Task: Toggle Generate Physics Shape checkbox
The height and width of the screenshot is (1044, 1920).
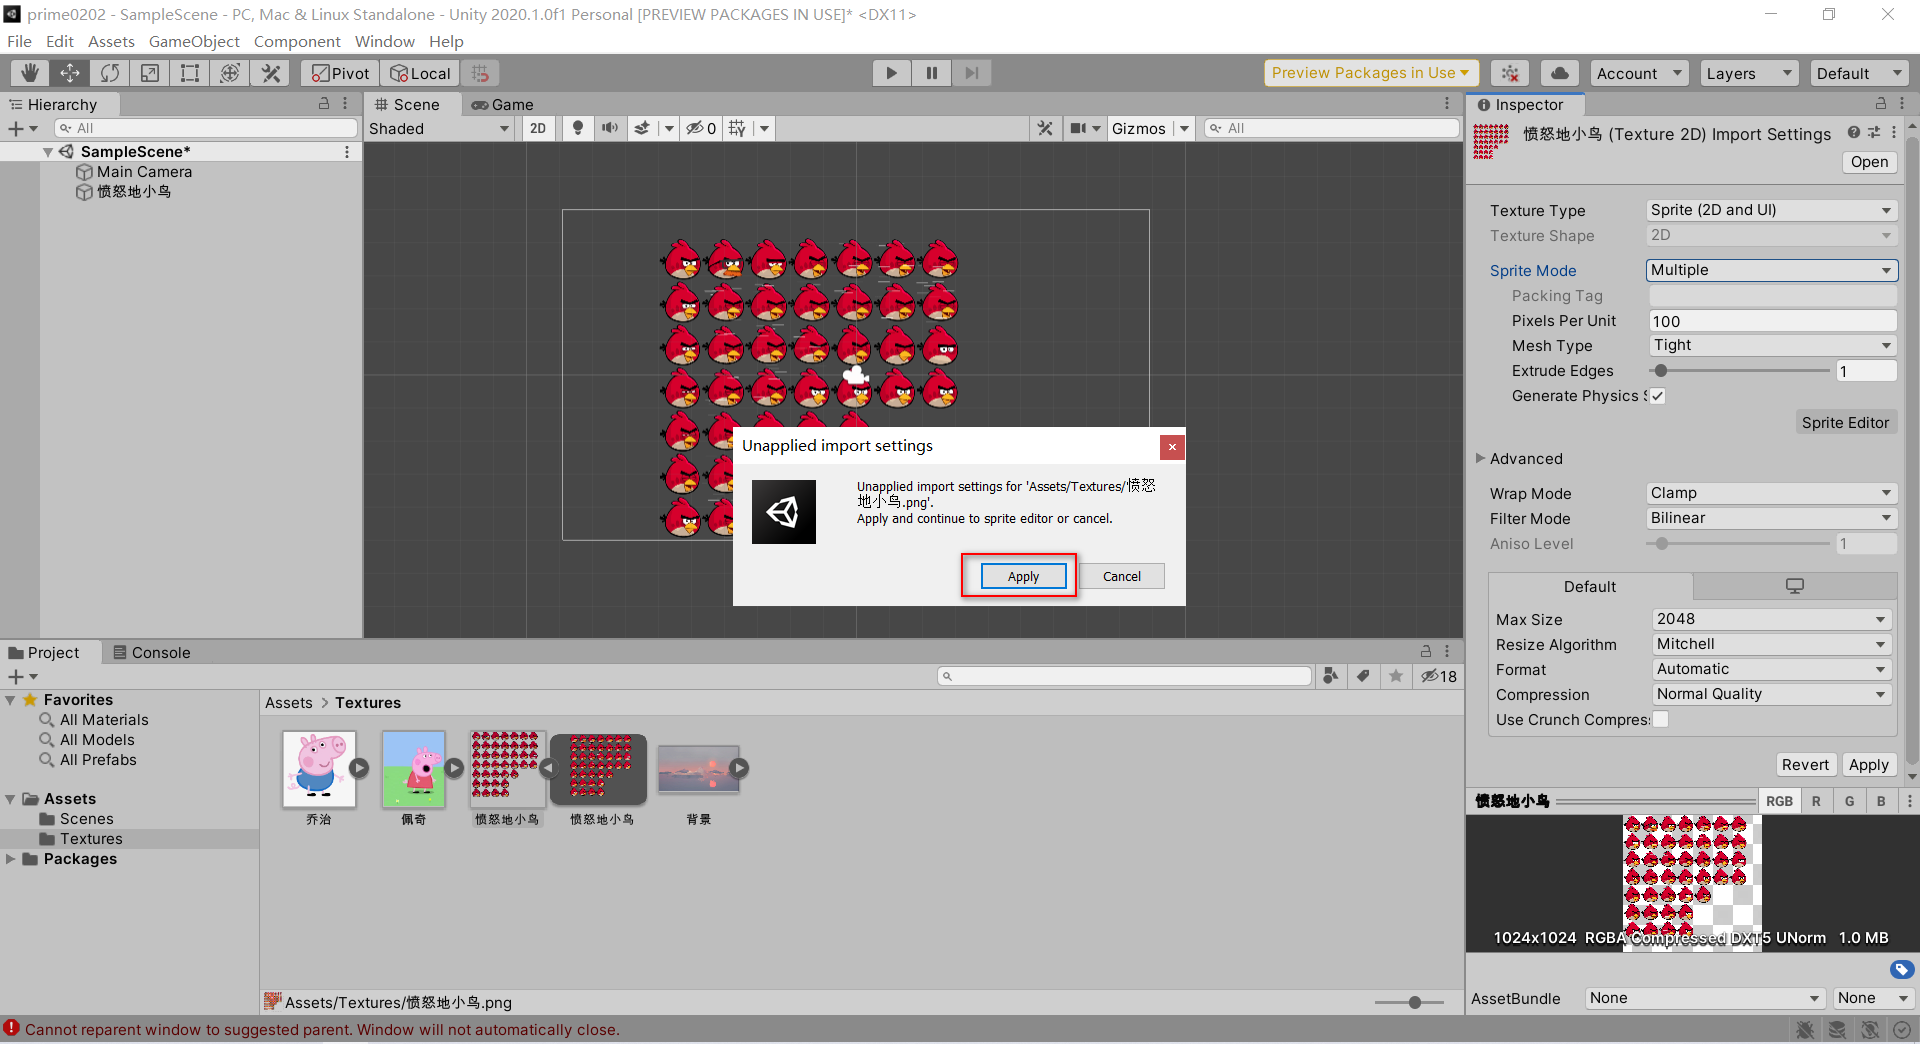Action: tap(1657, 396)
